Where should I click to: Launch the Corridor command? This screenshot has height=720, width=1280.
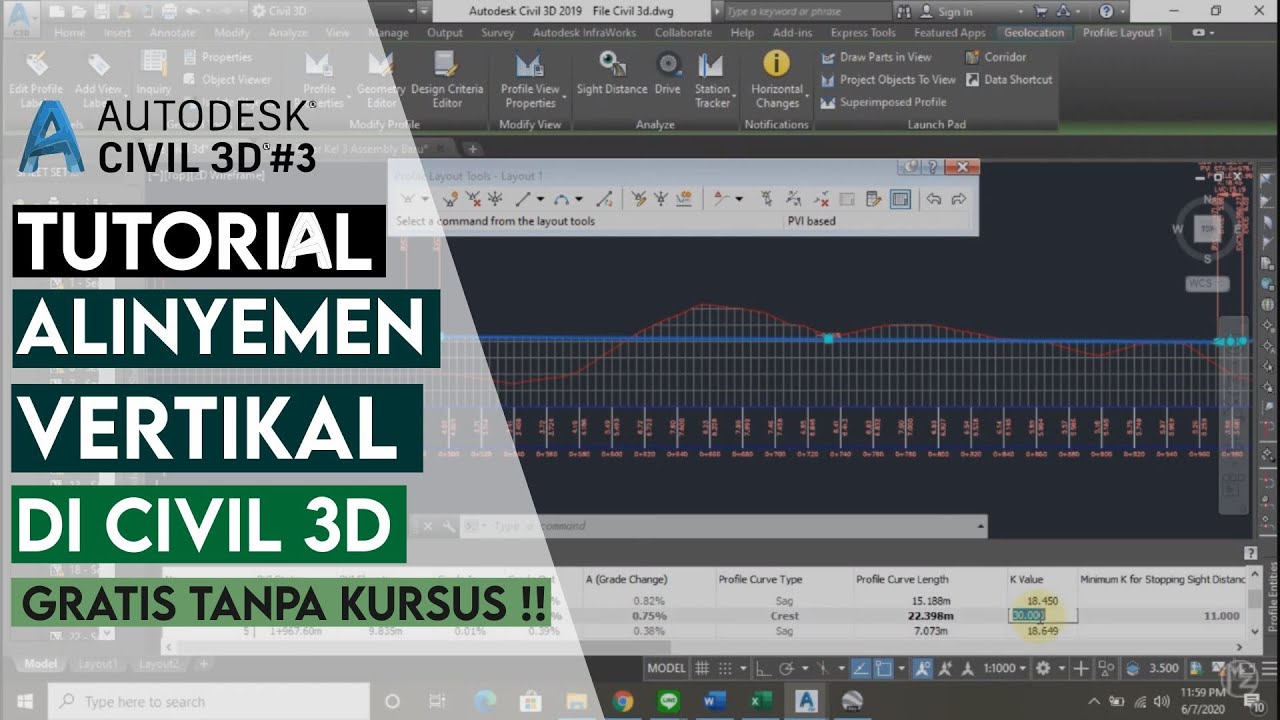995,57
